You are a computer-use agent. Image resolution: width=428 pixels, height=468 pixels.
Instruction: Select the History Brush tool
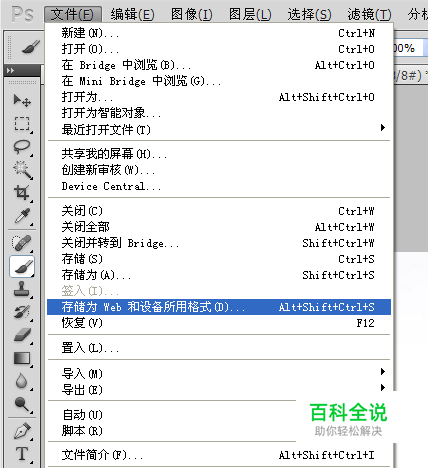click(22, 312)
